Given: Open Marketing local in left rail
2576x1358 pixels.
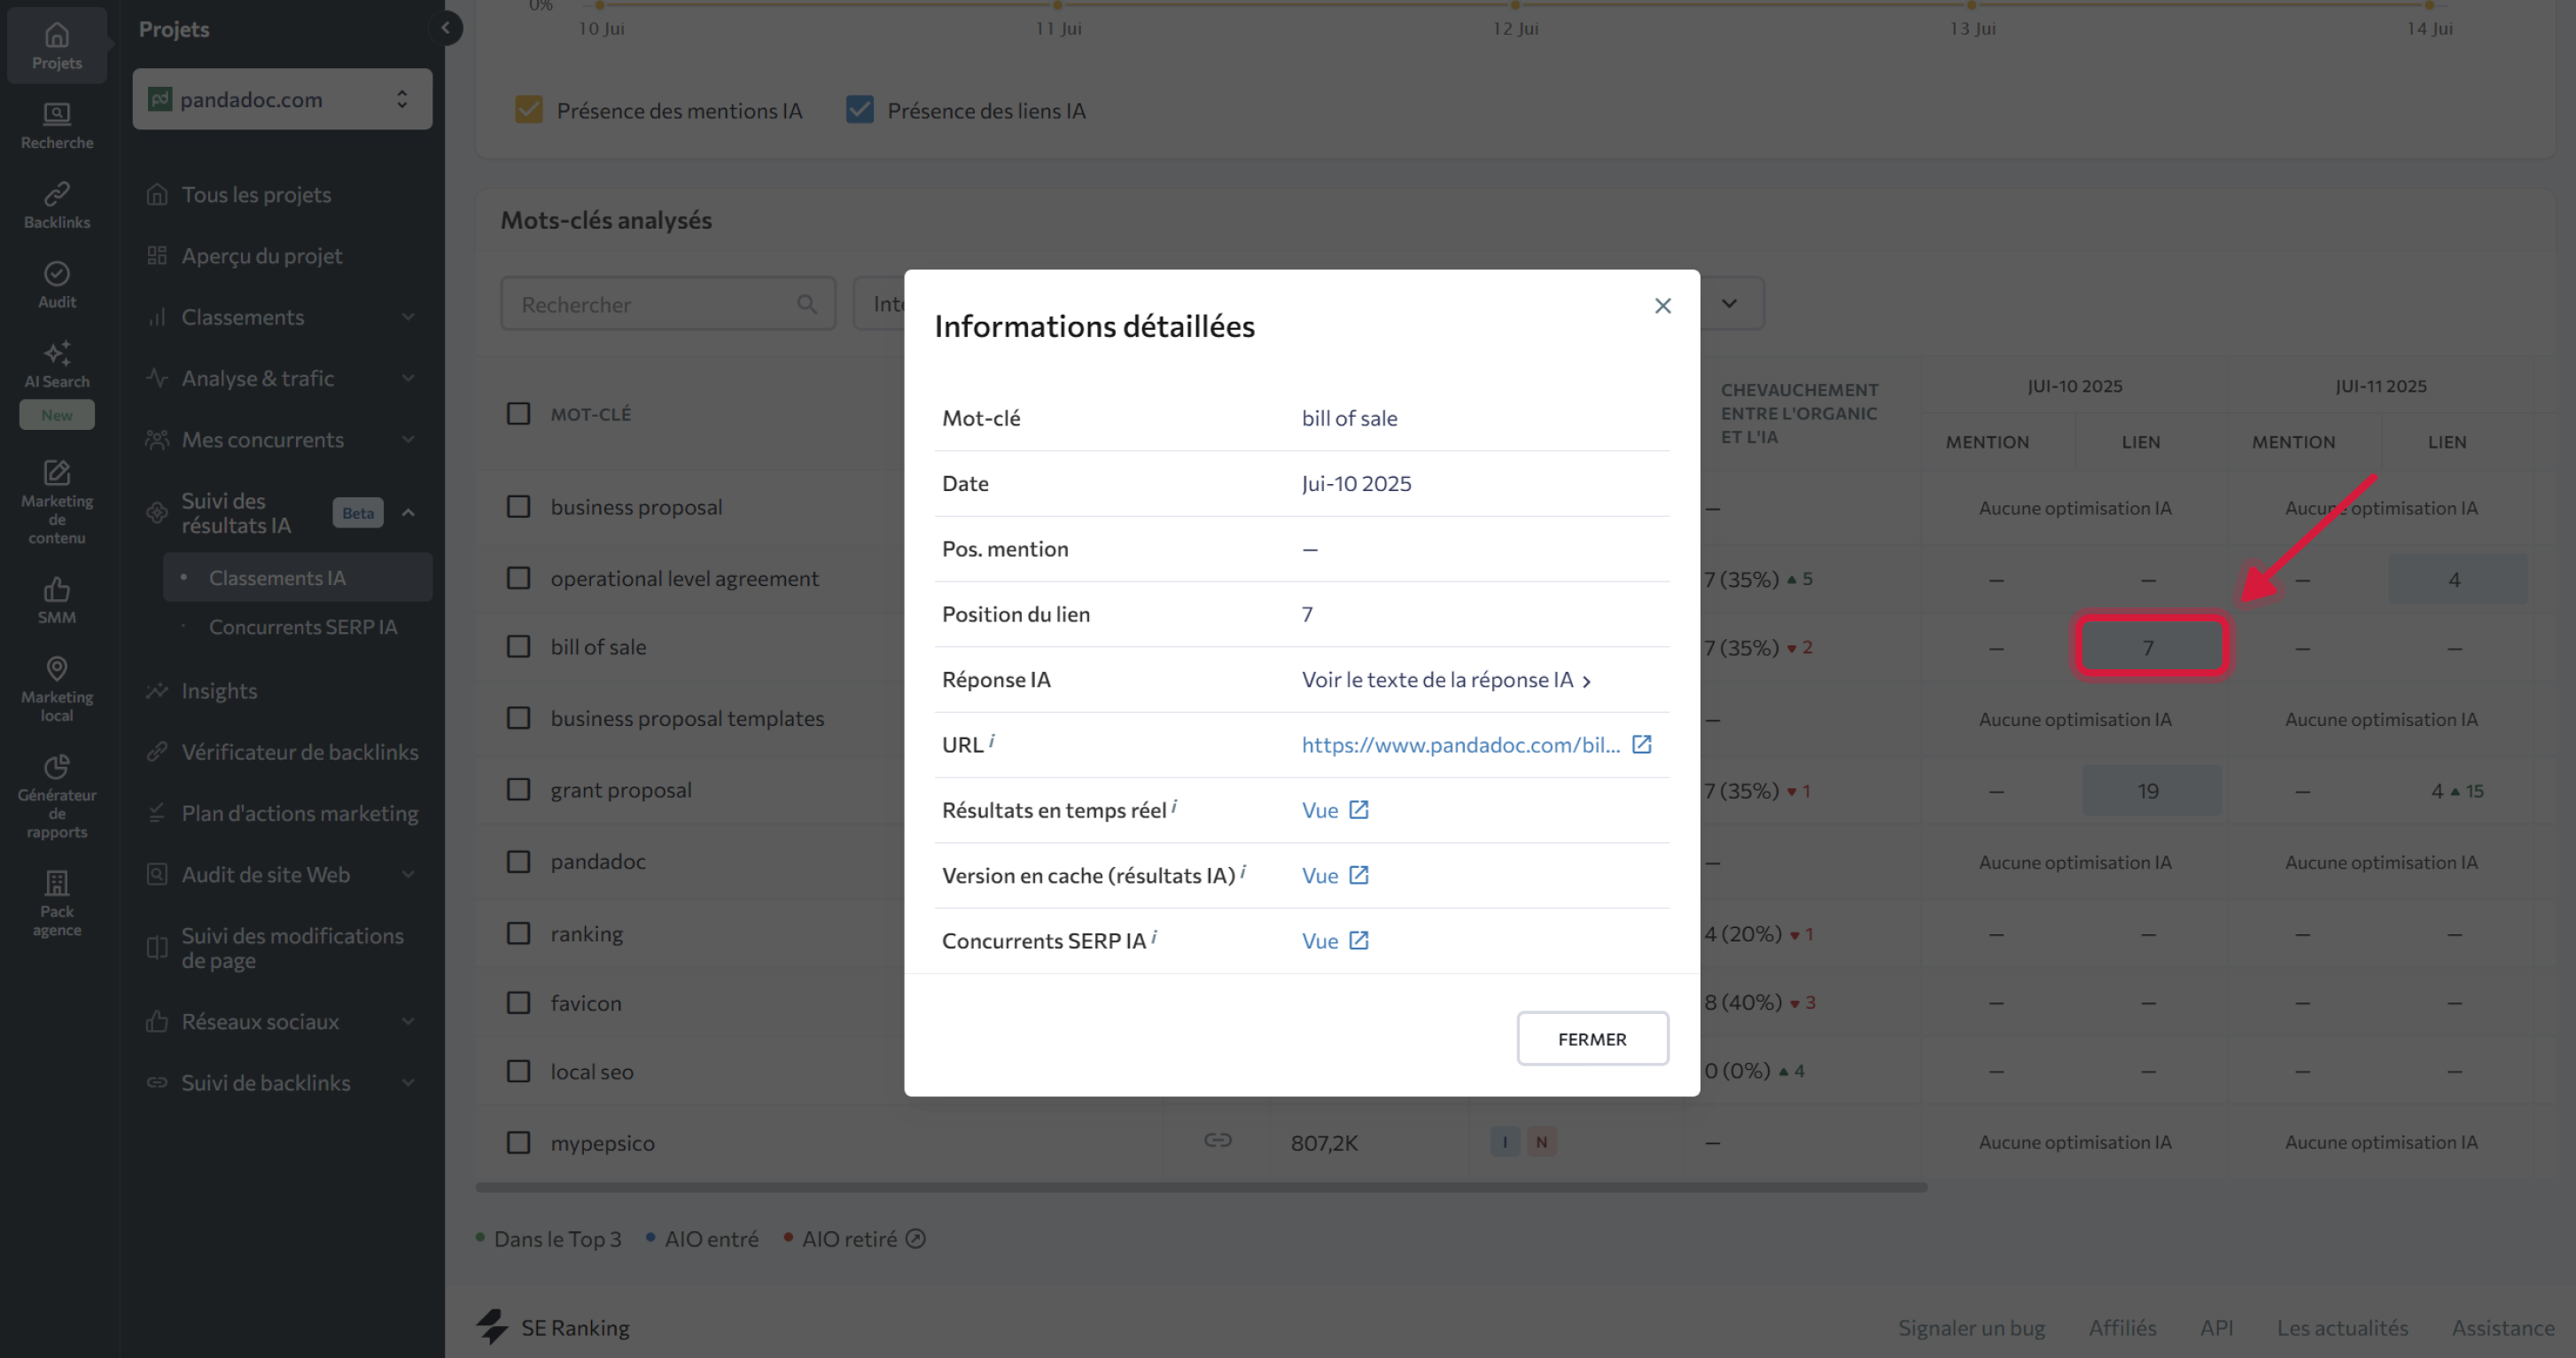Looking at the screenshot, I should (57, 689).
